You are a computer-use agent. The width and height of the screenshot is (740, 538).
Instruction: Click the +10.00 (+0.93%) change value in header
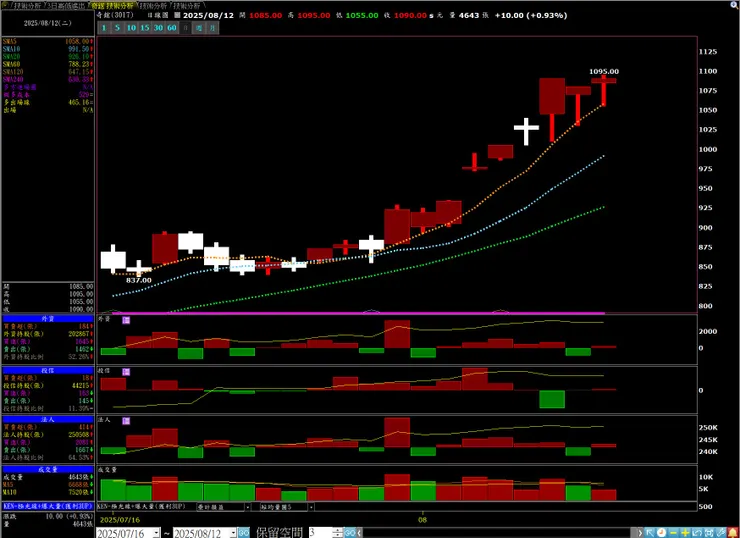[x=531, y=16]
